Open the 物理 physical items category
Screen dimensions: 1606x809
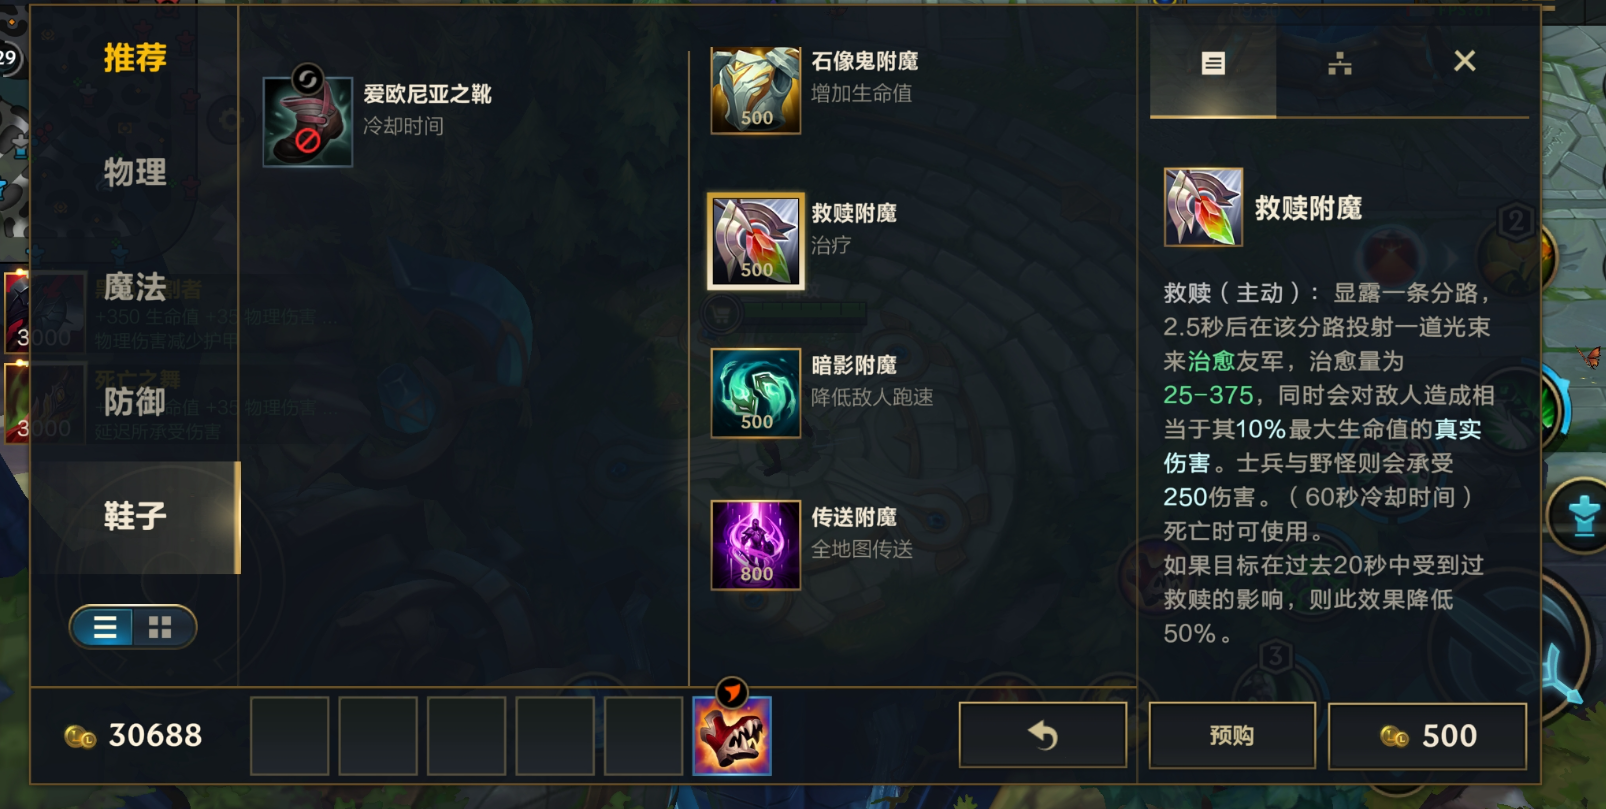coord(135,172)
